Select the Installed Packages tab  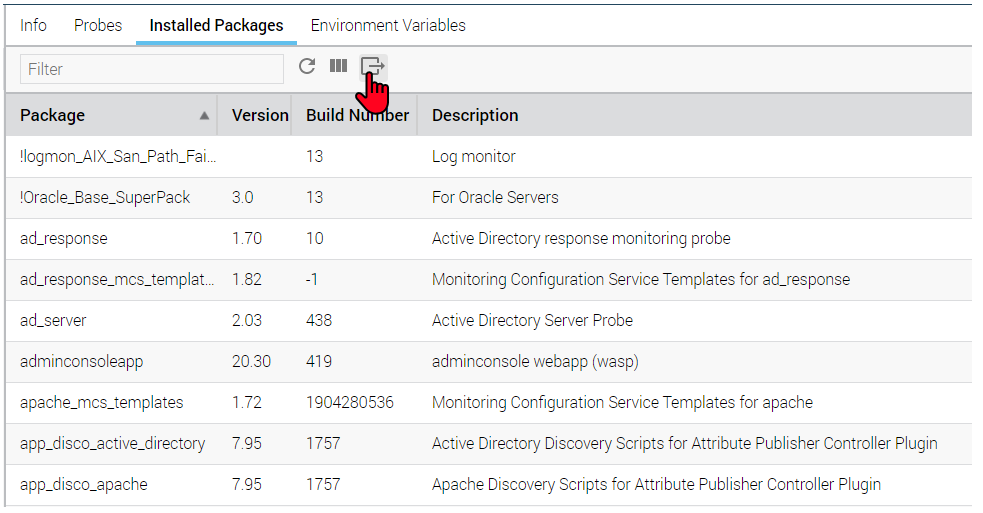click(x=216, y=25)
